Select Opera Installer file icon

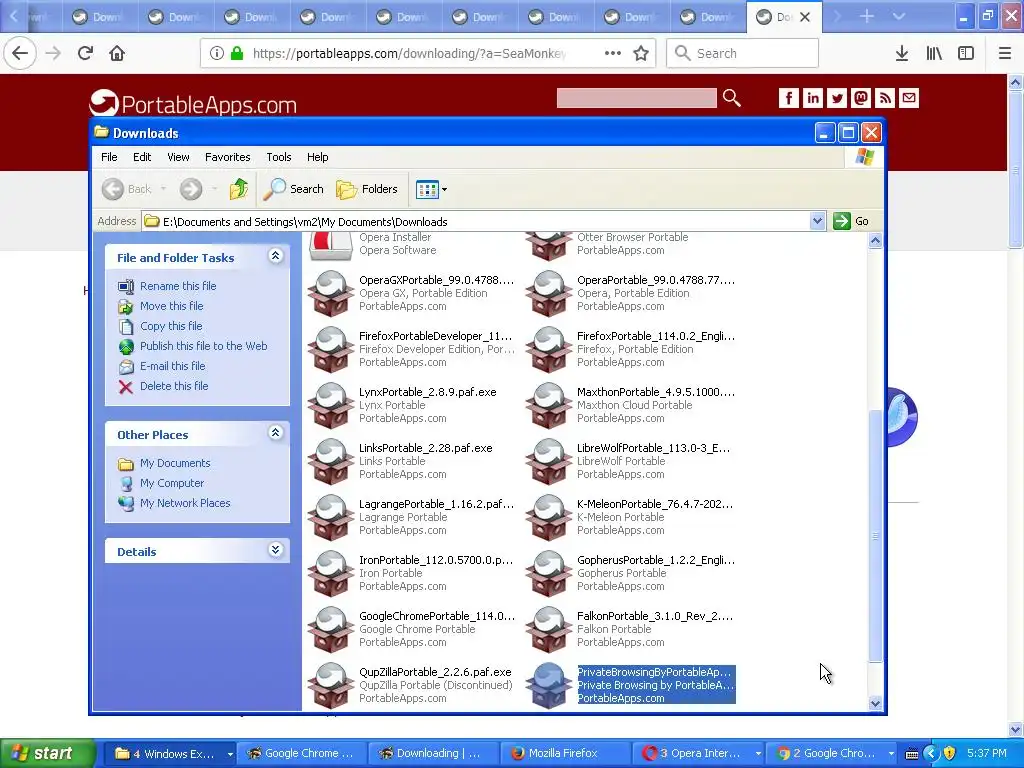click(x=330, y=246)
